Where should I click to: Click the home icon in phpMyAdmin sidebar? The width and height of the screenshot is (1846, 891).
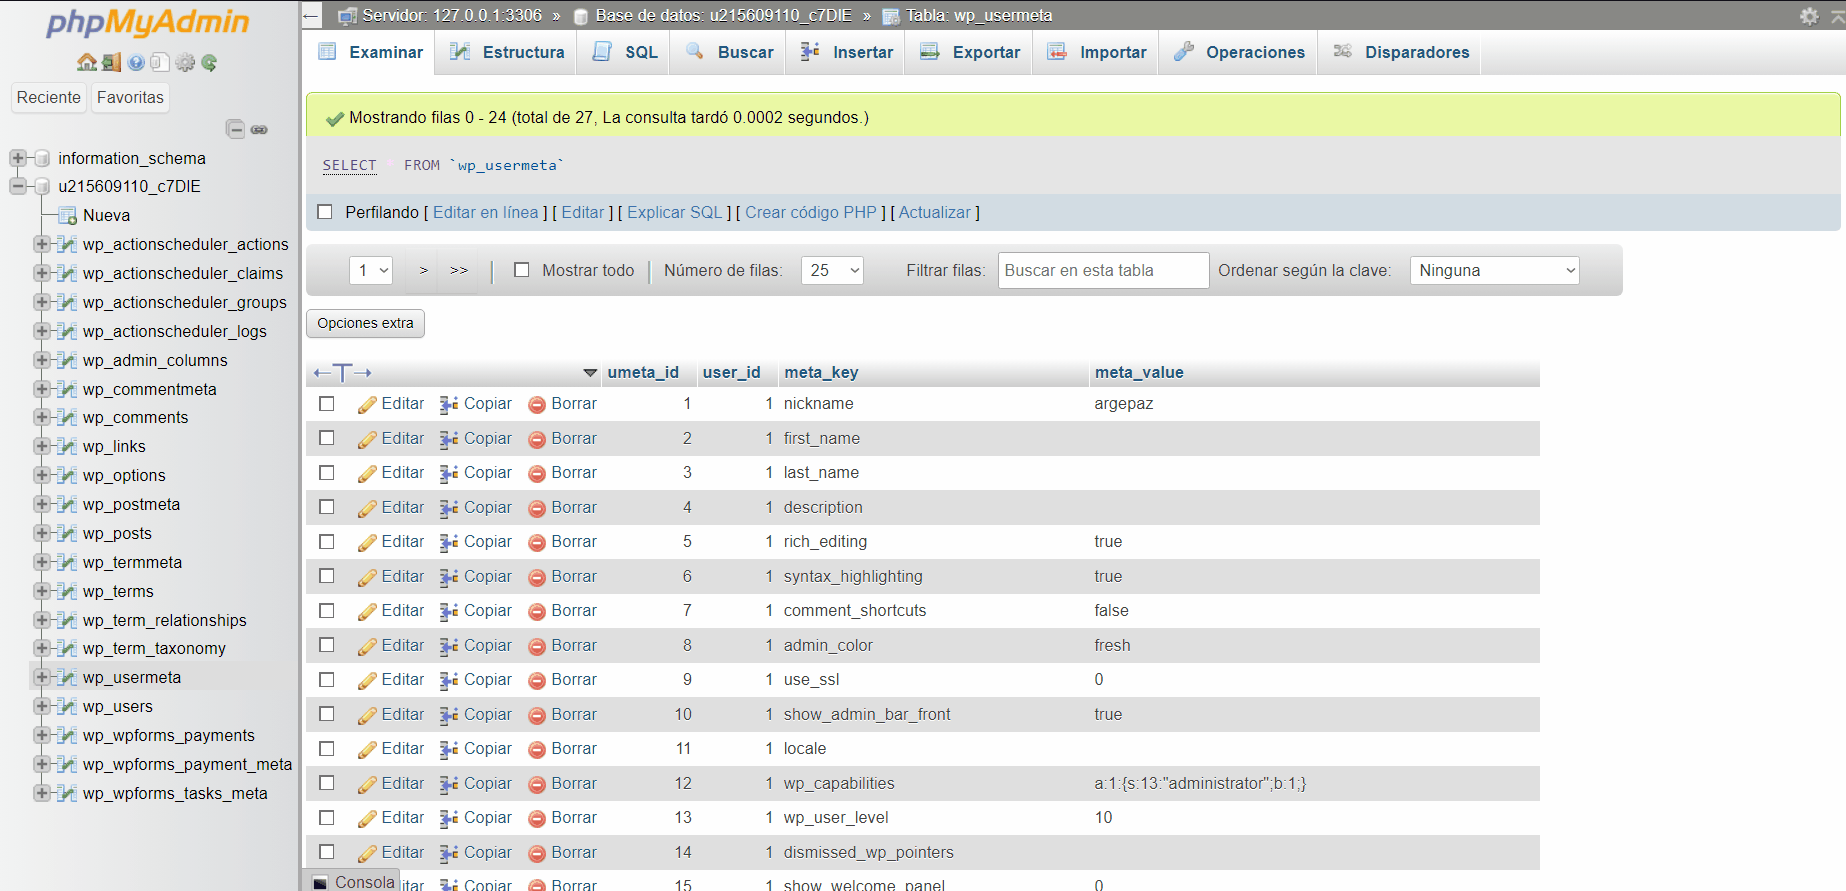tap(87, 62)
